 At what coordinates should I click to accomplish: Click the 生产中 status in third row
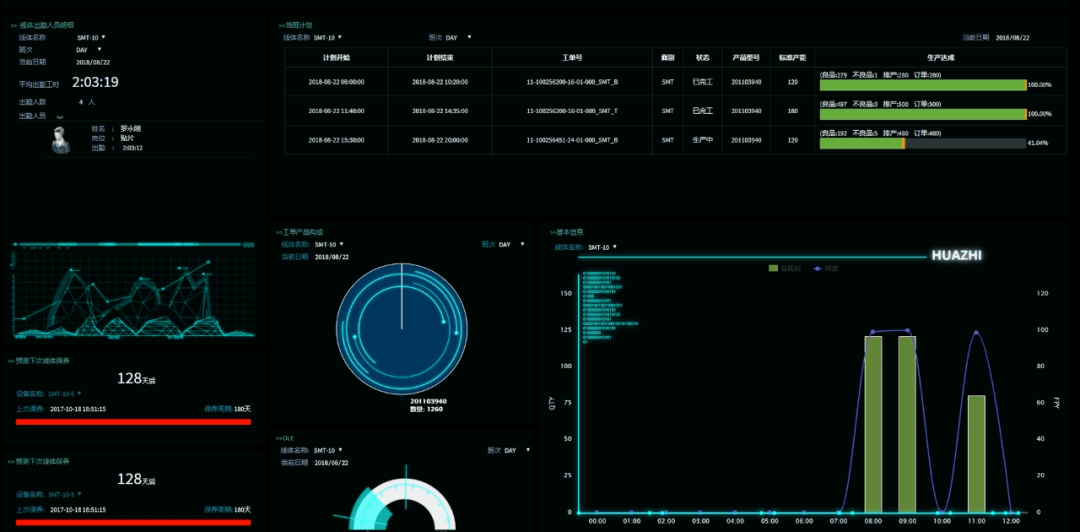(702, 141)
